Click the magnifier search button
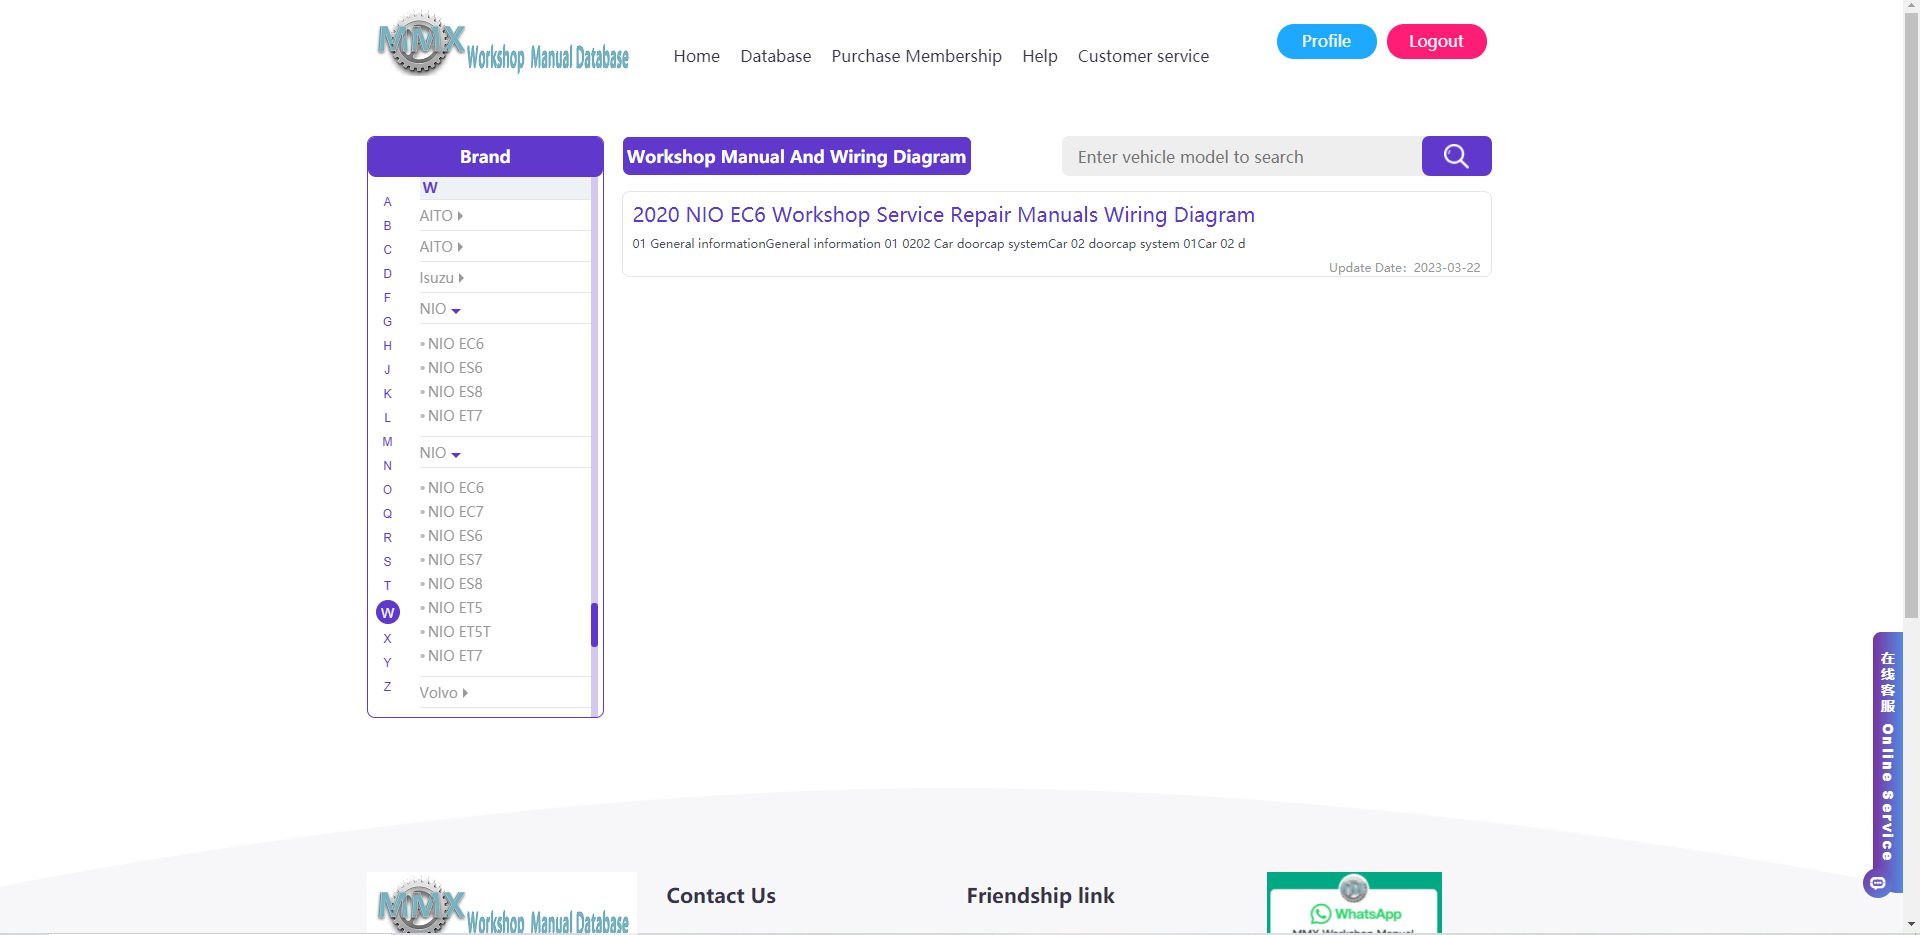 pos(1456,156)
